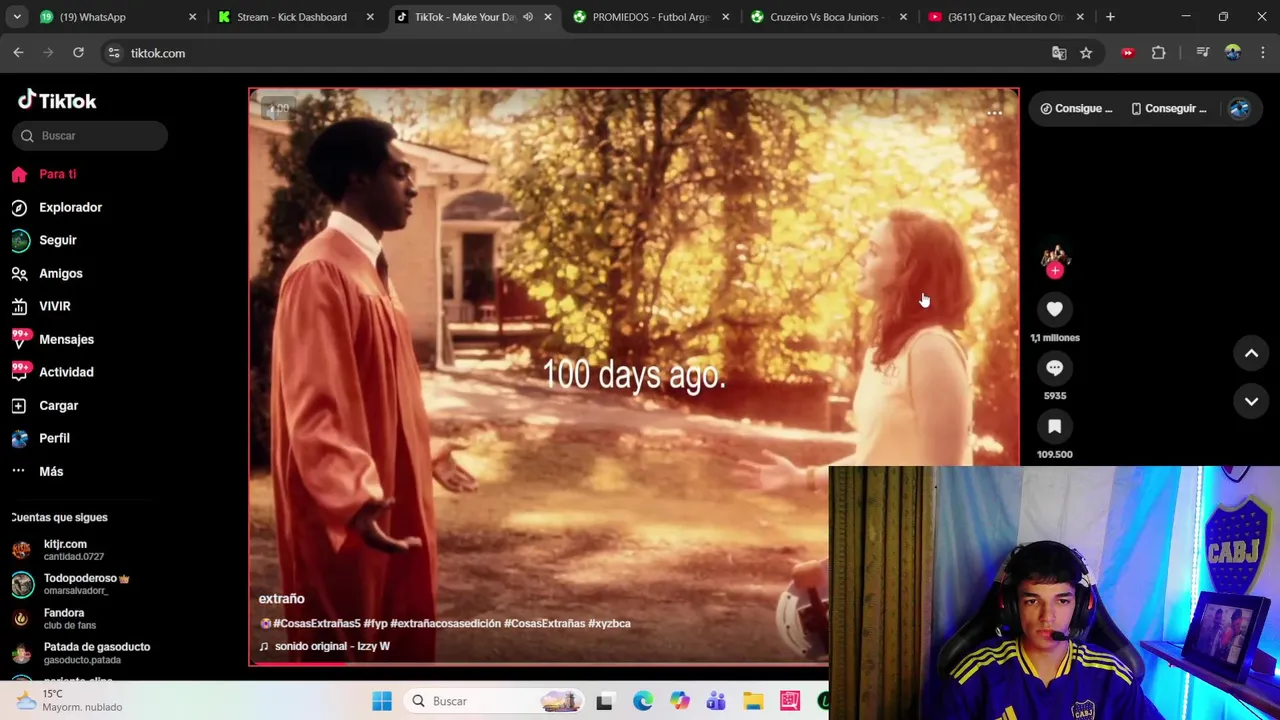Translate this page icon
Screen dimensions: 1280x720
[1059, 53]
